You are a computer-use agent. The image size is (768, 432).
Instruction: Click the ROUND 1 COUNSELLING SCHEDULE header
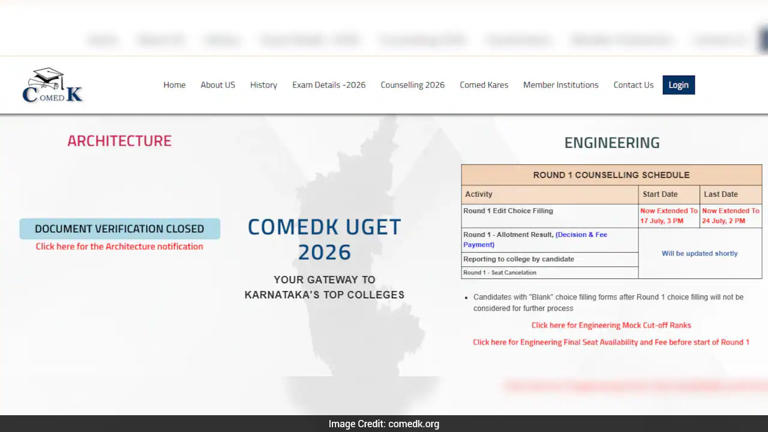click(611, 175)
